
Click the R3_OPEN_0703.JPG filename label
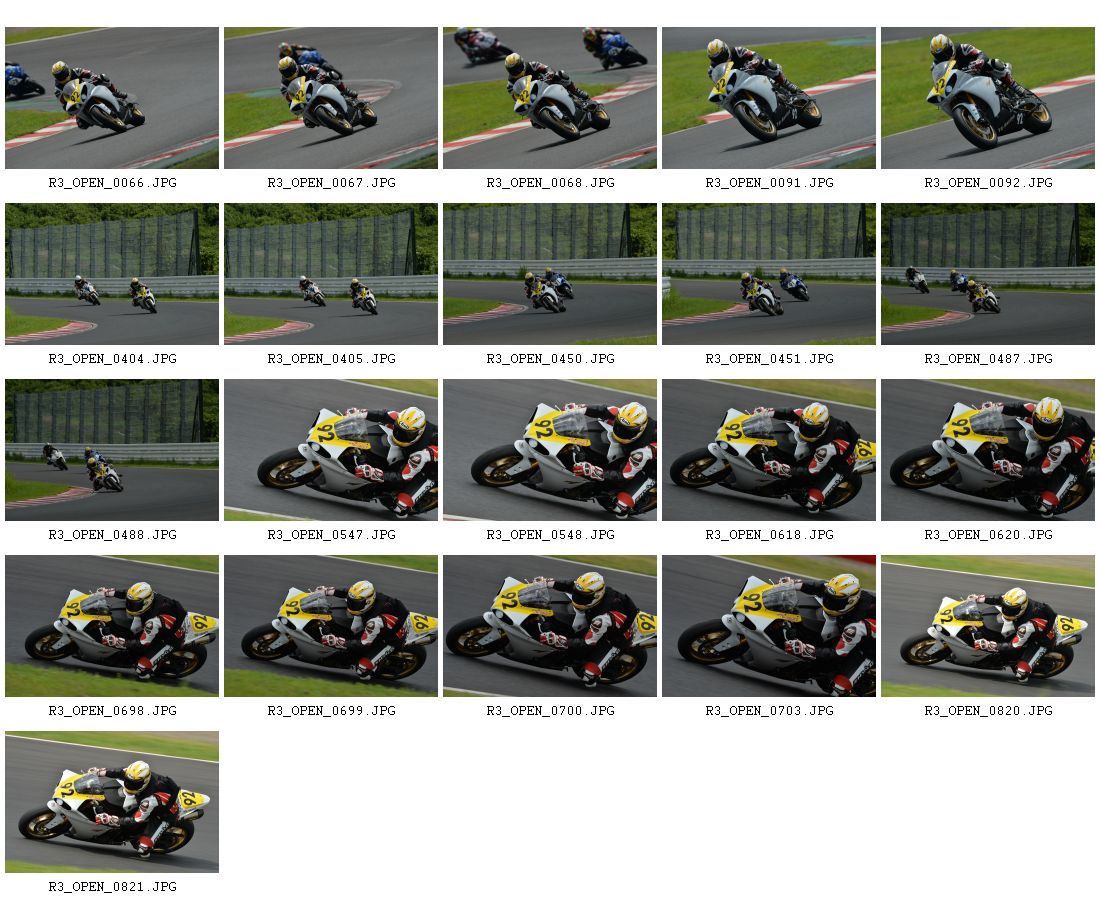770,711
